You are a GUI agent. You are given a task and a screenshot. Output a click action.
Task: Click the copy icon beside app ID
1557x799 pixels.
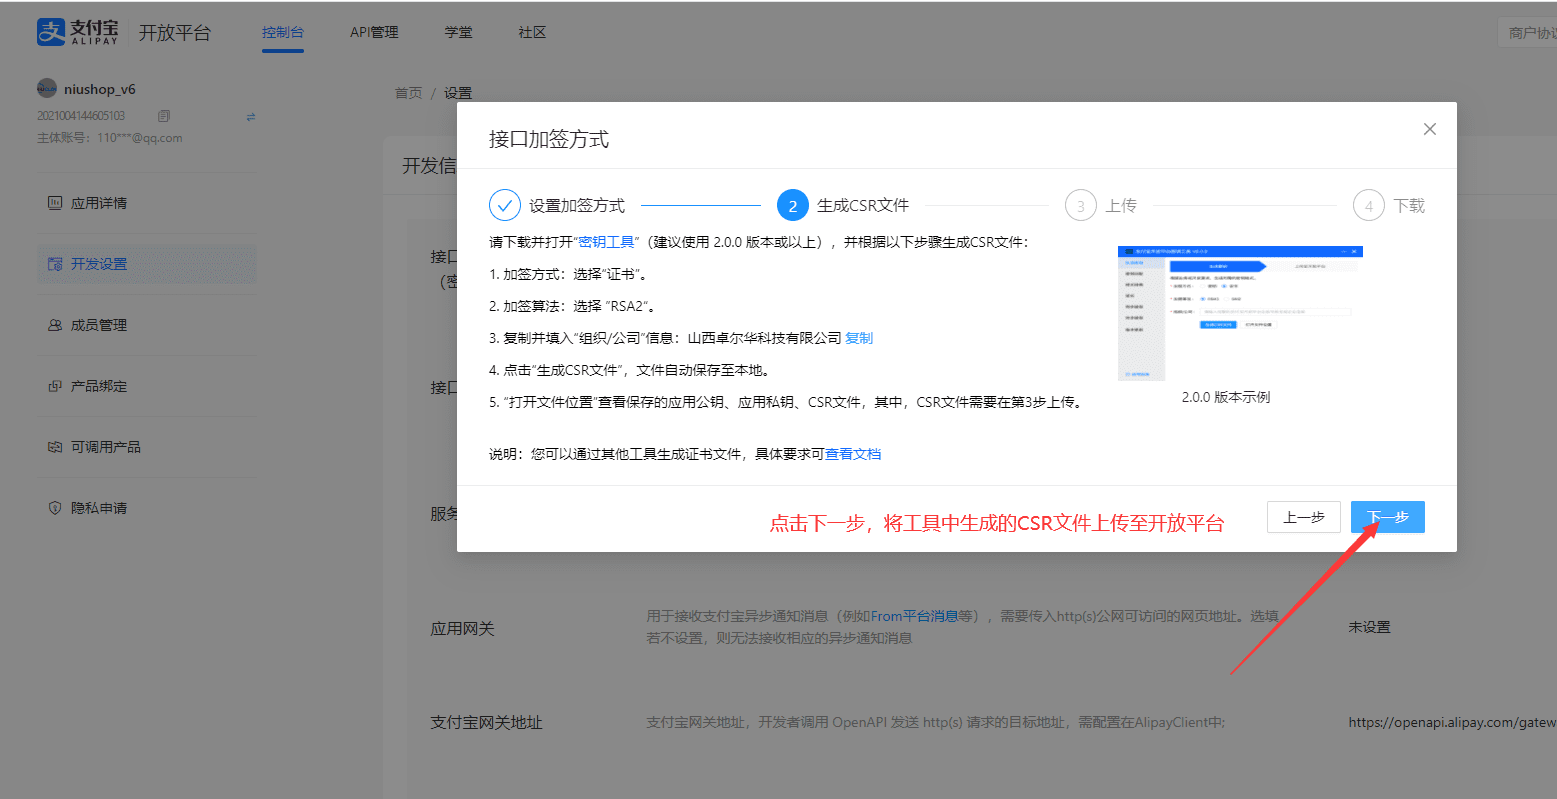[x=164, y=116]
